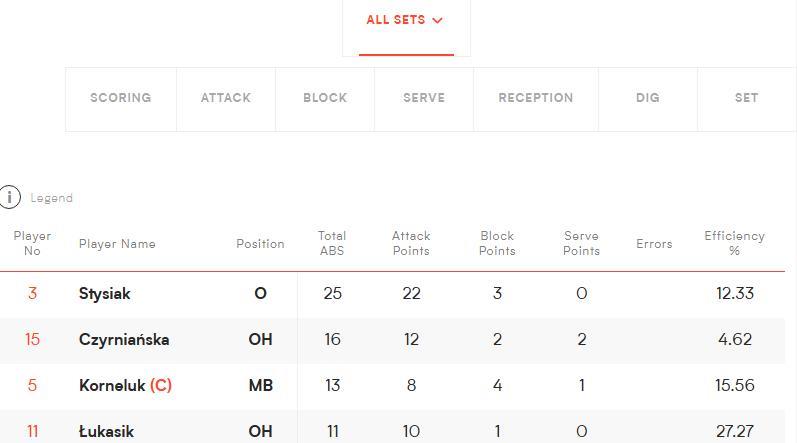Click the Legend info icon
Image resolution: width=797 pixels, height=443 pixels.
point(10,197)
